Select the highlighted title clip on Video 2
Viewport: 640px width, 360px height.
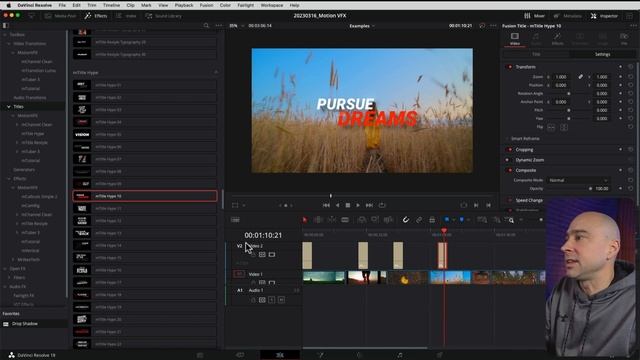click(x=442, y=256)
